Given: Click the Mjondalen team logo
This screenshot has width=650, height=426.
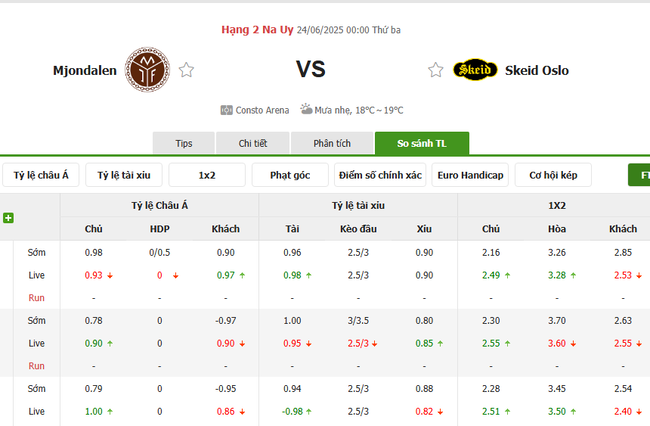Looking at the screenshot, I should point(149,69).
